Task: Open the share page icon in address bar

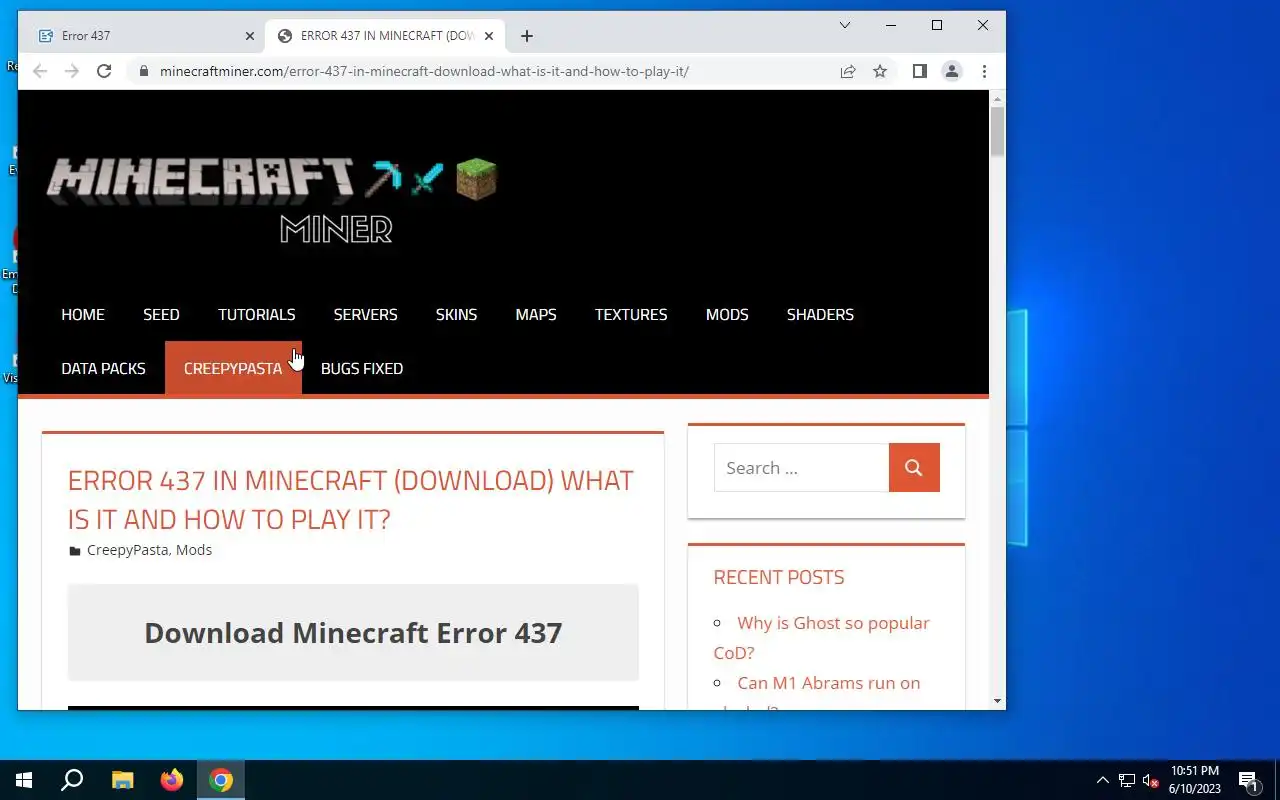Action: coord(848,71)
